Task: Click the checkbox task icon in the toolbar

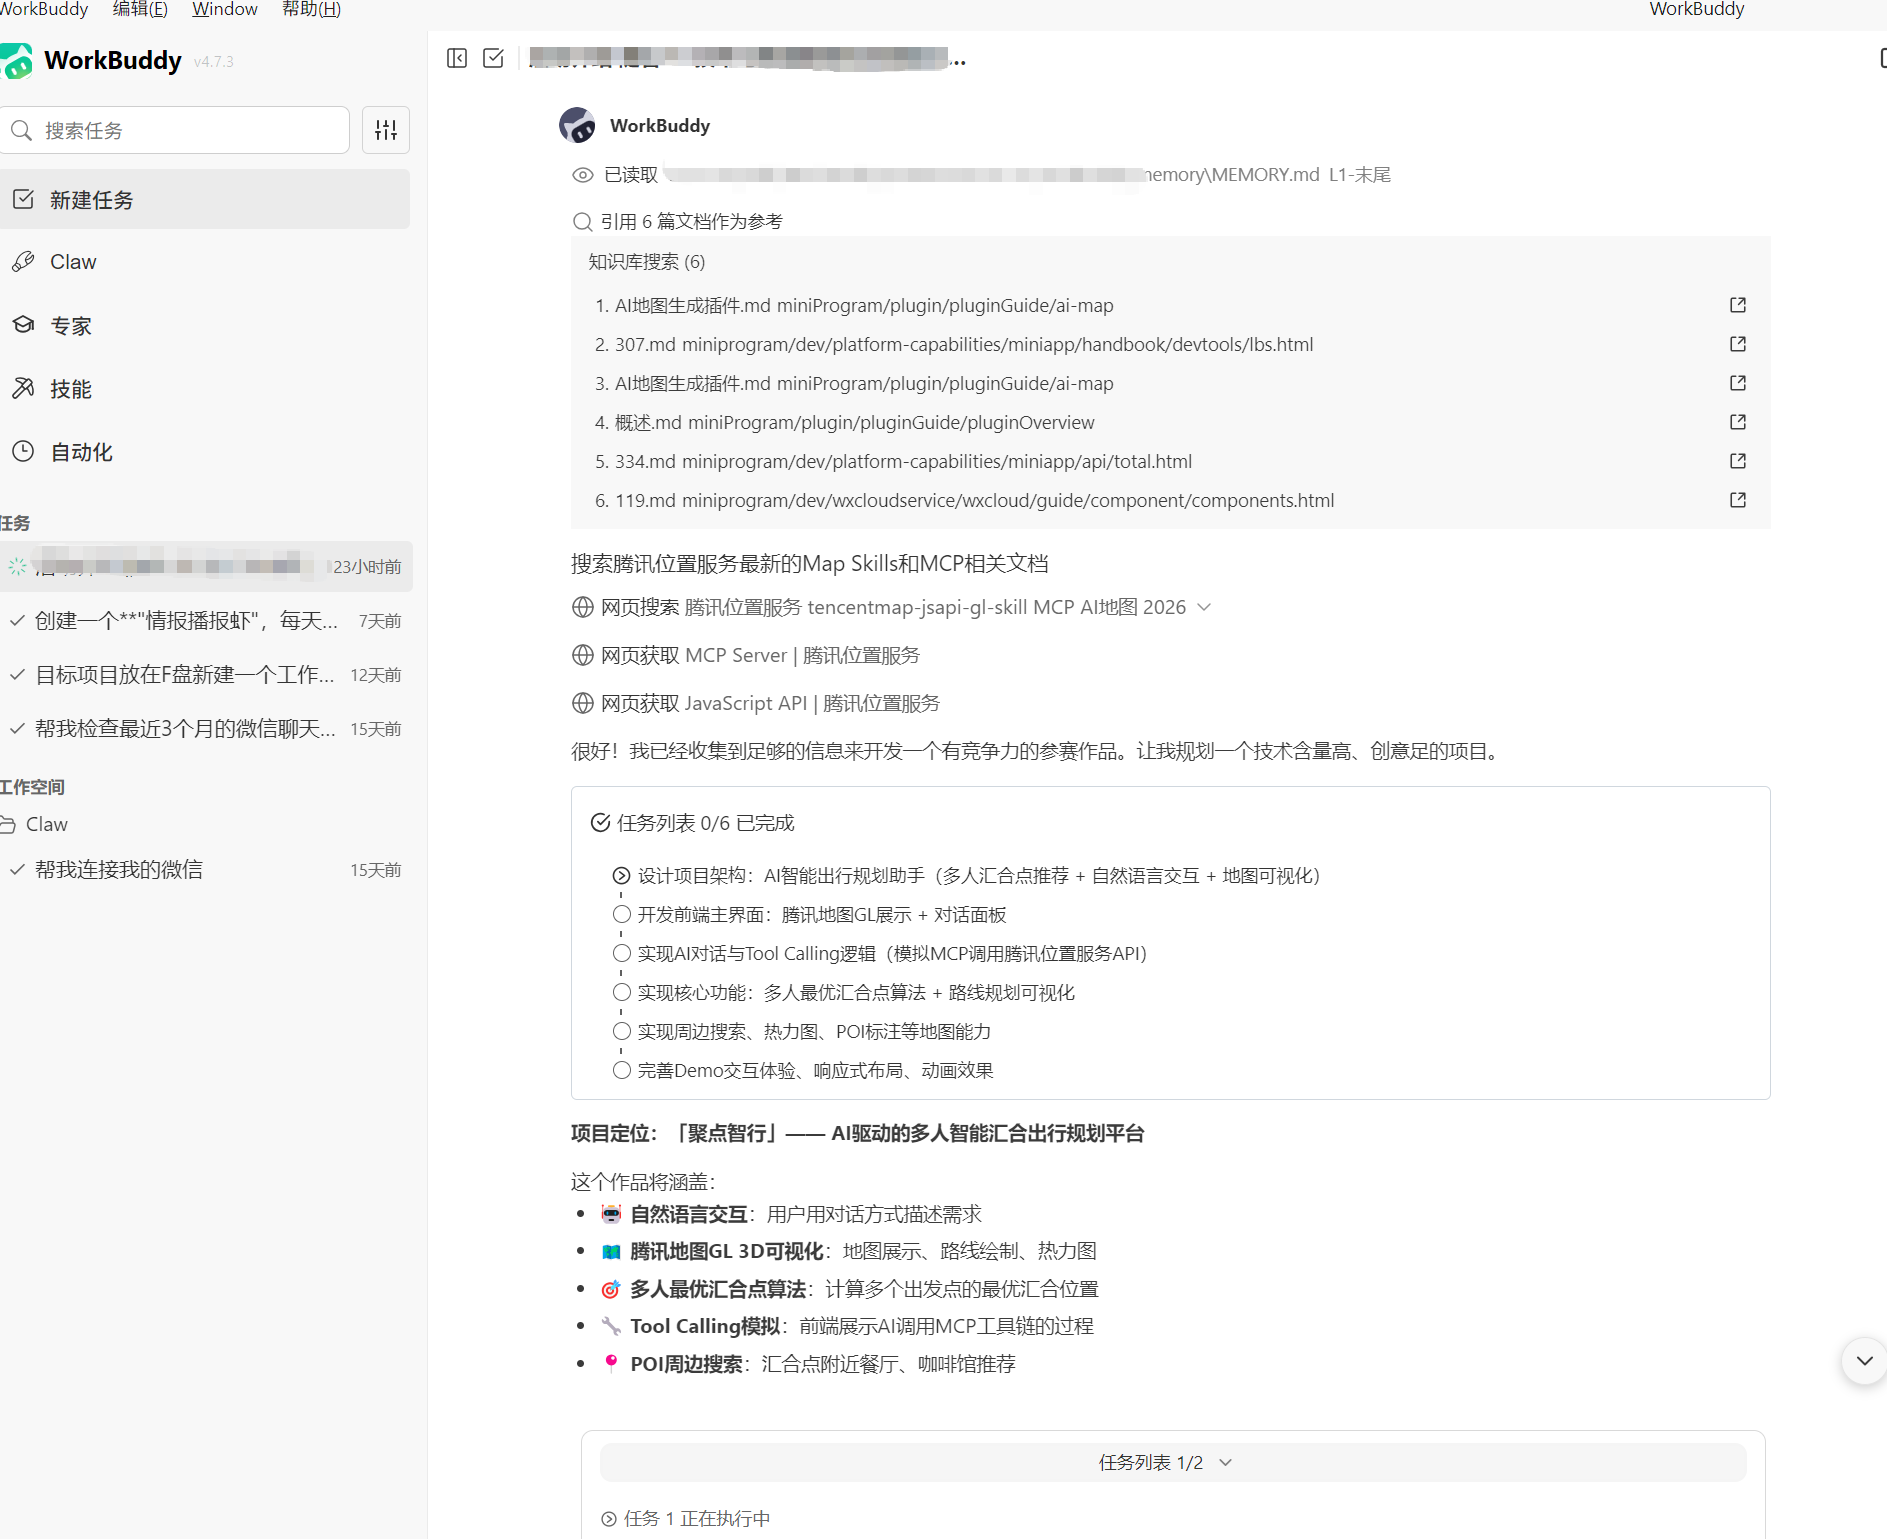Action: point(492,58)
